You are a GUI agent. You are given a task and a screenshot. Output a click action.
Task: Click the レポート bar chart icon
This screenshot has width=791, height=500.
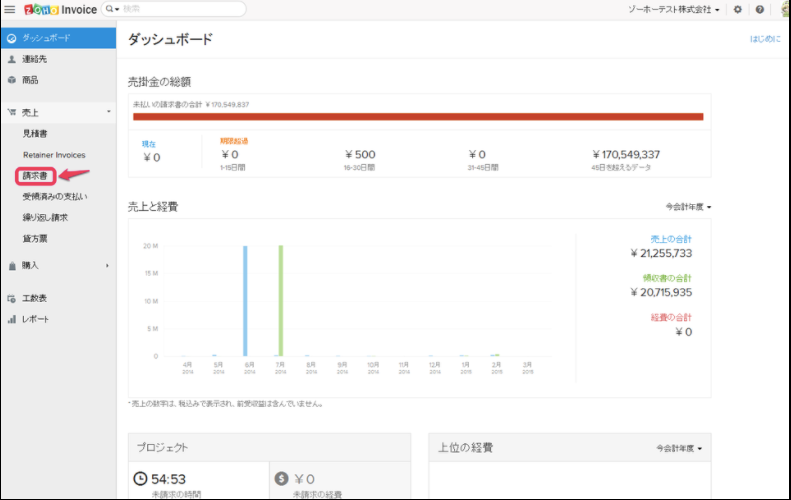12,319
